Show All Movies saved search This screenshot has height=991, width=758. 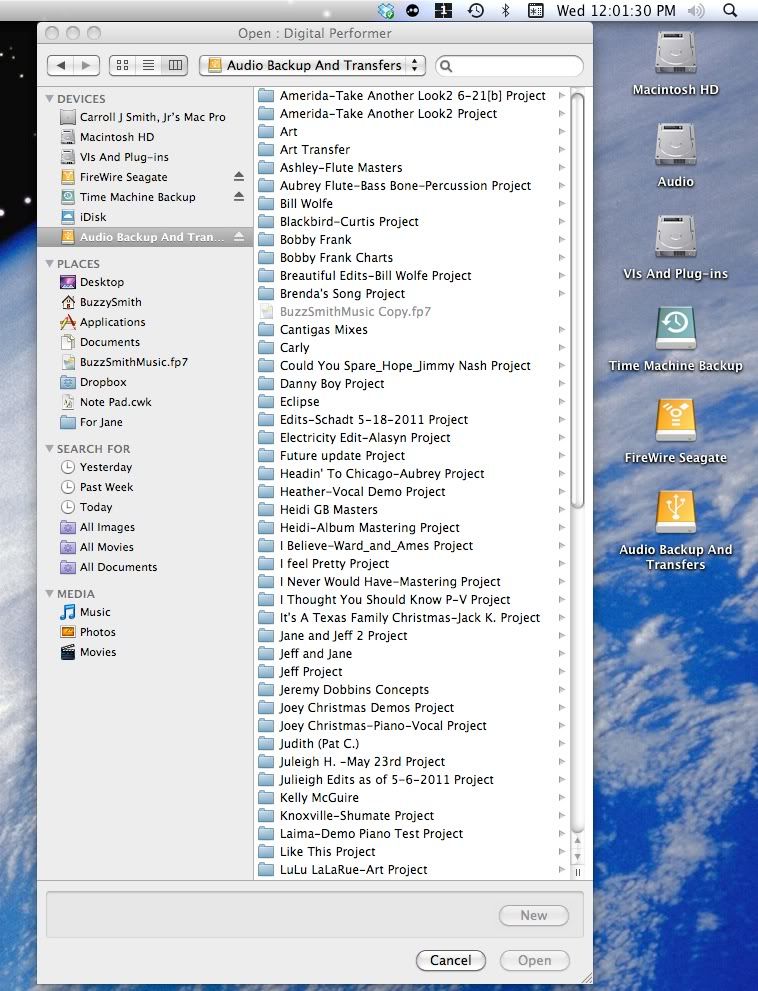coord(145,547)
